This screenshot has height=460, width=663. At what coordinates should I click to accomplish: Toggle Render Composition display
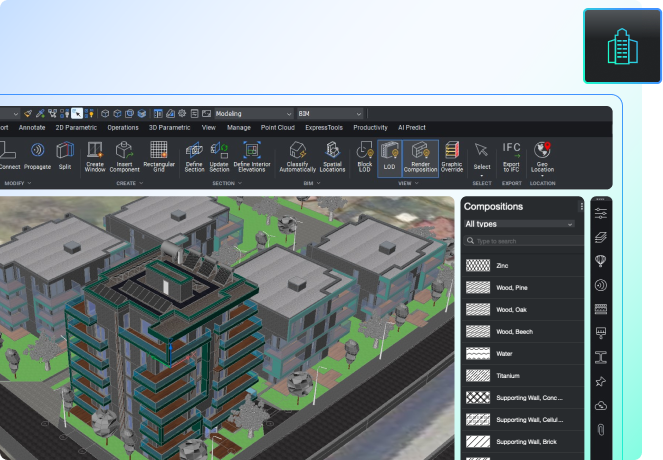coord(420,156)
